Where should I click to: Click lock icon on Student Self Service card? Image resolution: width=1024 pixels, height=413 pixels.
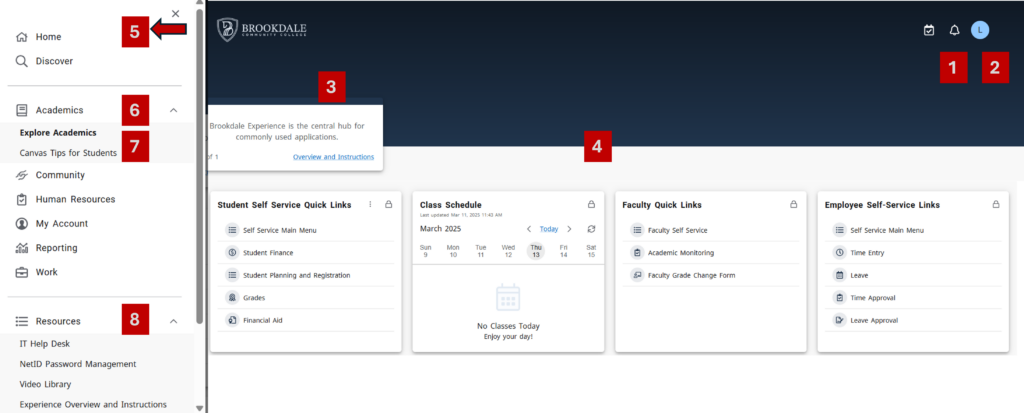tap(389, 205)
